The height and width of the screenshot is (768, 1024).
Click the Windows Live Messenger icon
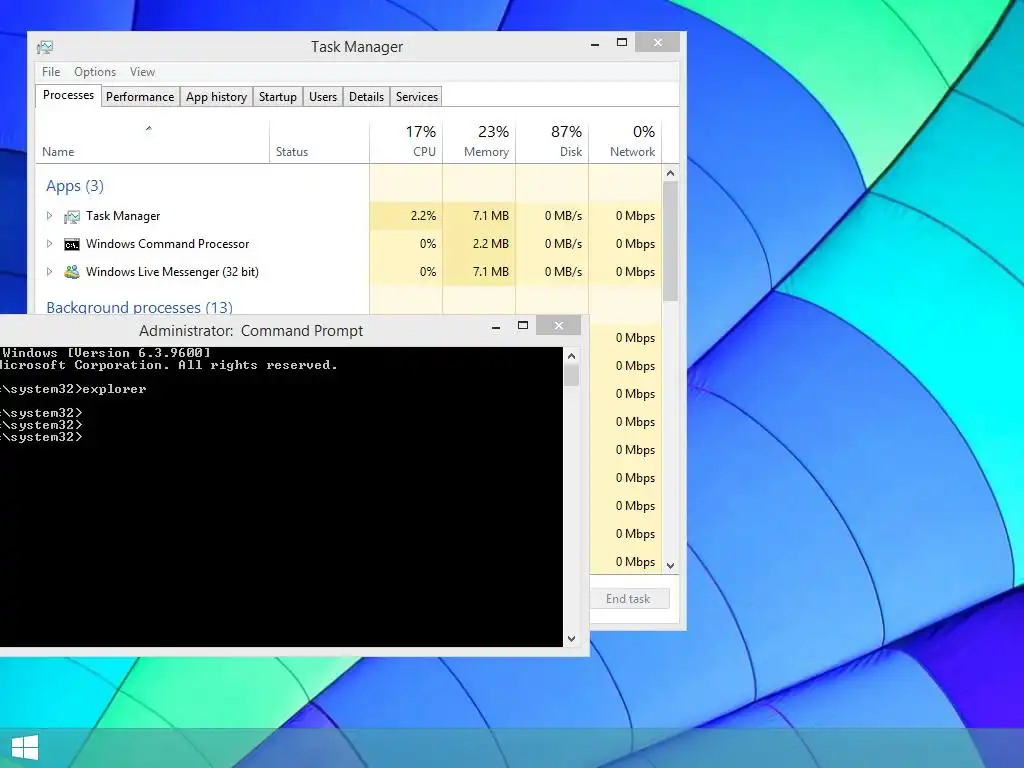tap(72, 272)
